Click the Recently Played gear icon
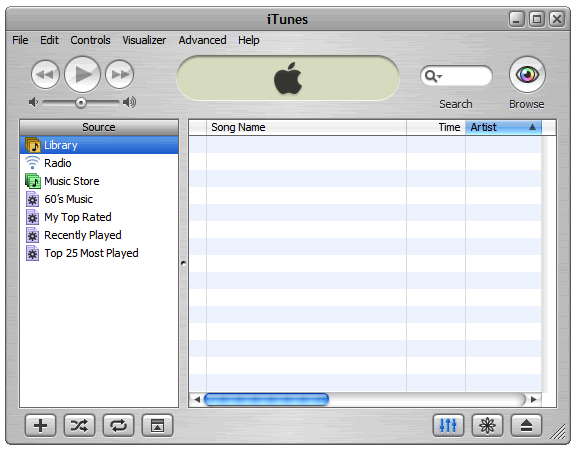Screen dimensions: 575x450 32,235
